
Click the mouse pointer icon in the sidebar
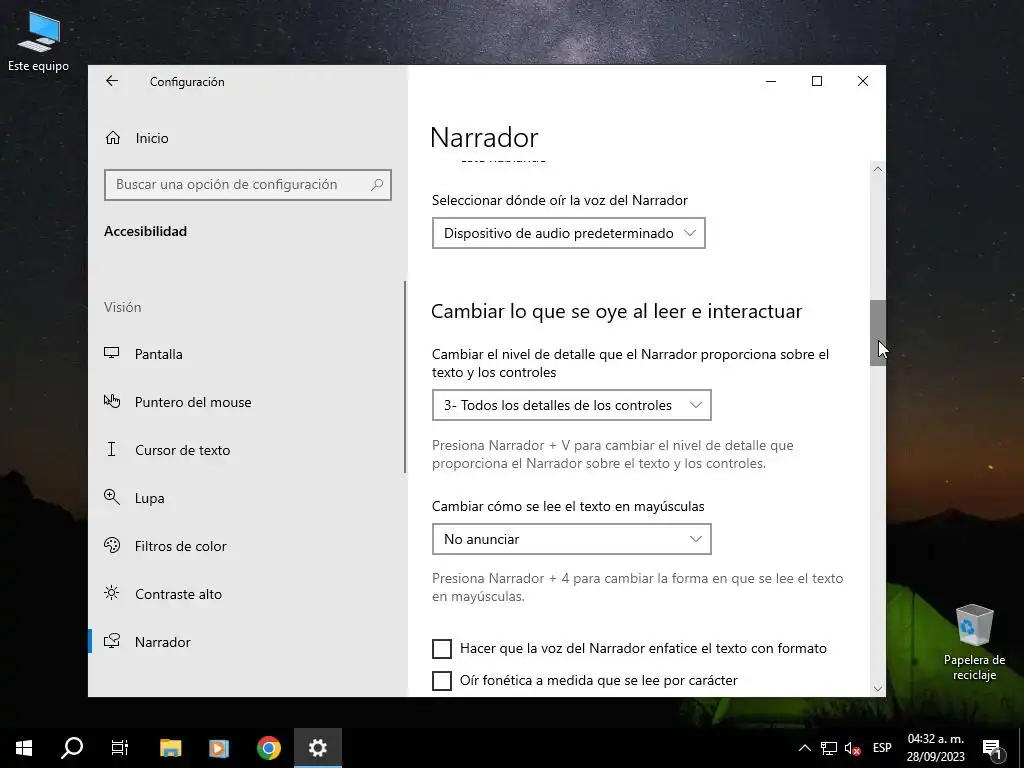coord(112,401)
